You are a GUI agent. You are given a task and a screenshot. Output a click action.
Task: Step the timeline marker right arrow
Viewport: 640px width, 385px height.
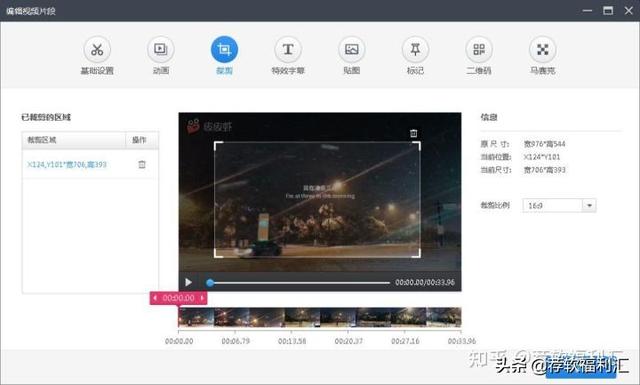pyautogui.click(x=202, y=298)
